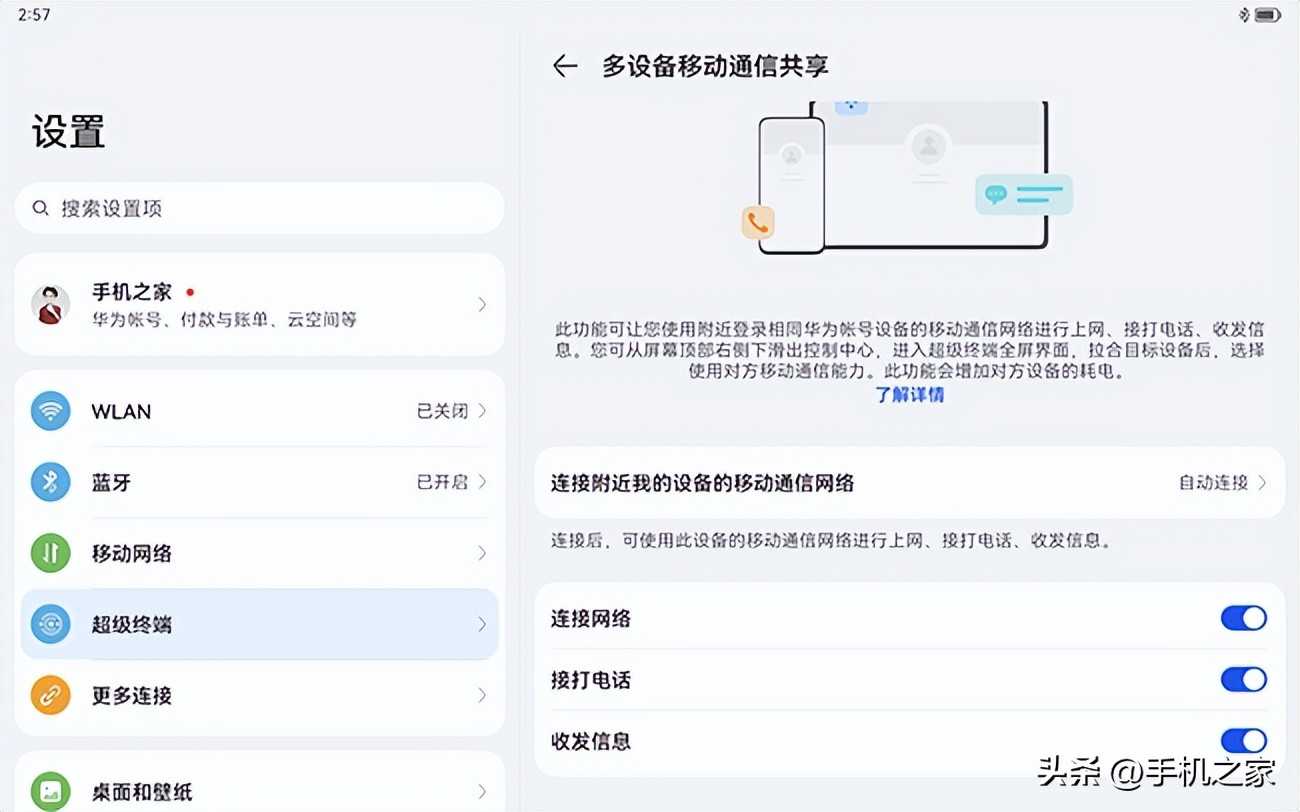This screenshot has height=812, width=1300.
Task: Click the search magnifier icon
Action: (x=40, y=208)
